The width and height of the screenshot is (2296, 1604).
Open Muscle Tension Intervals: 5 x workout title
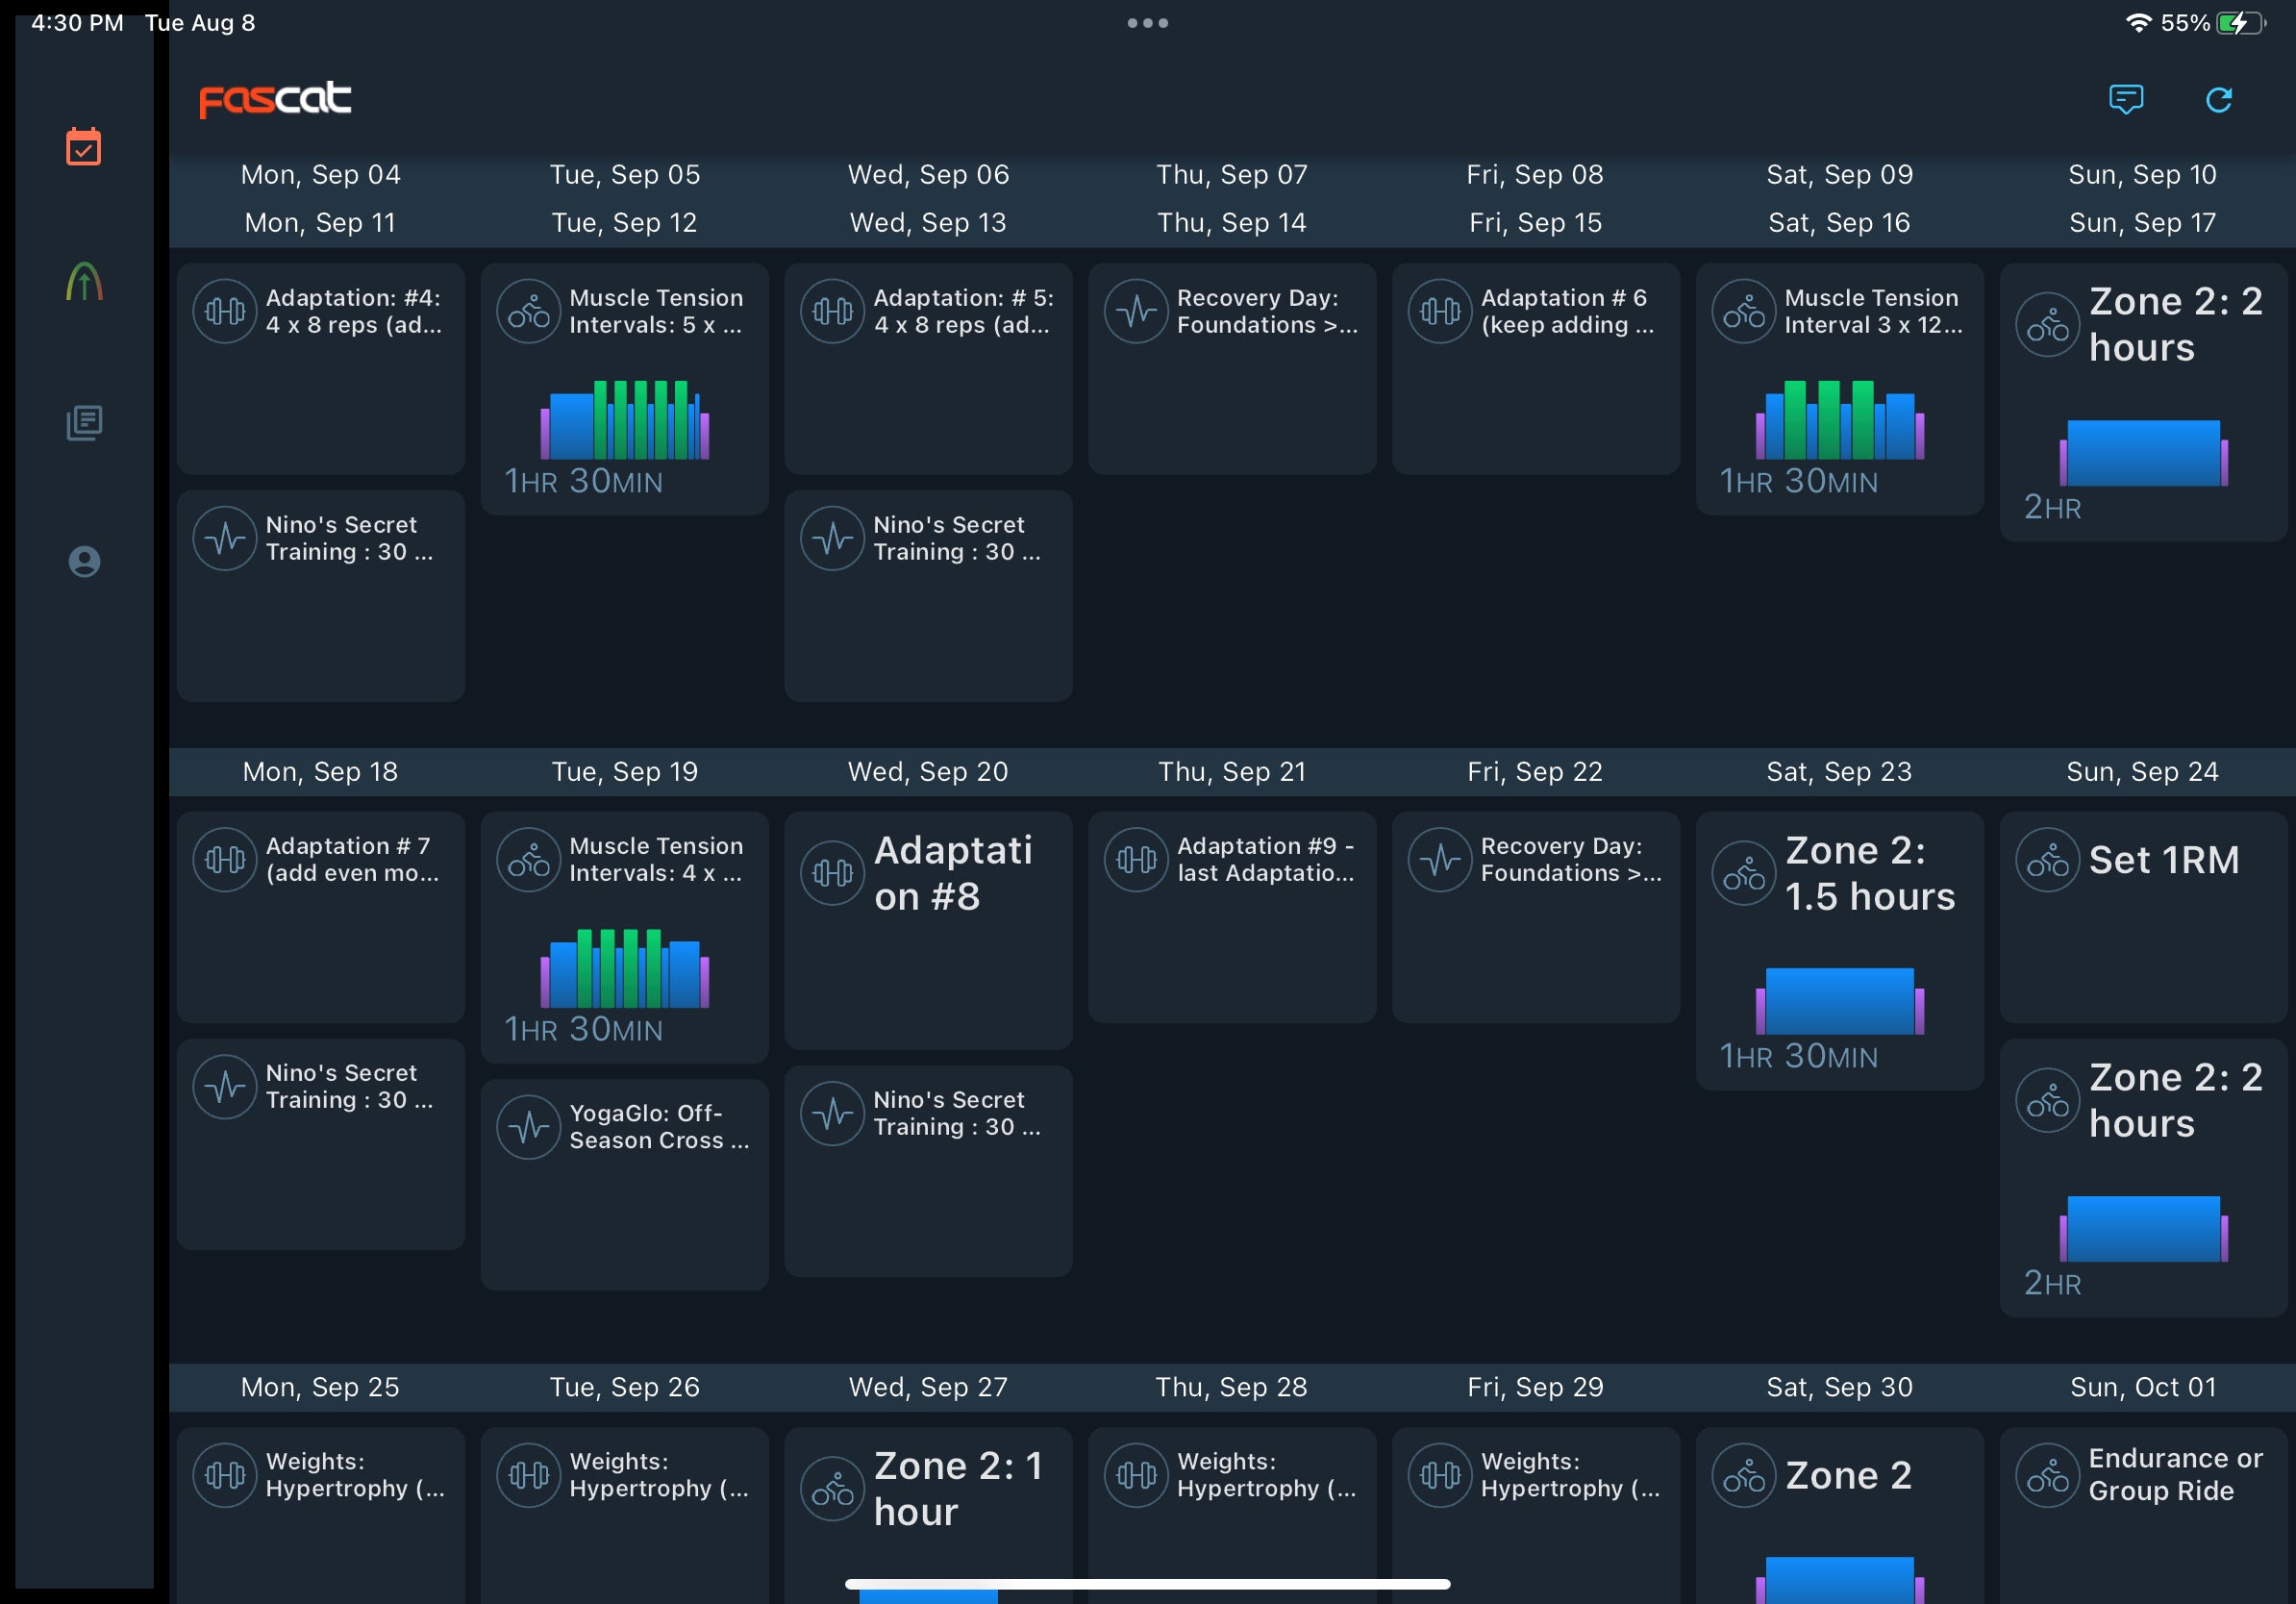click(657, 311)
